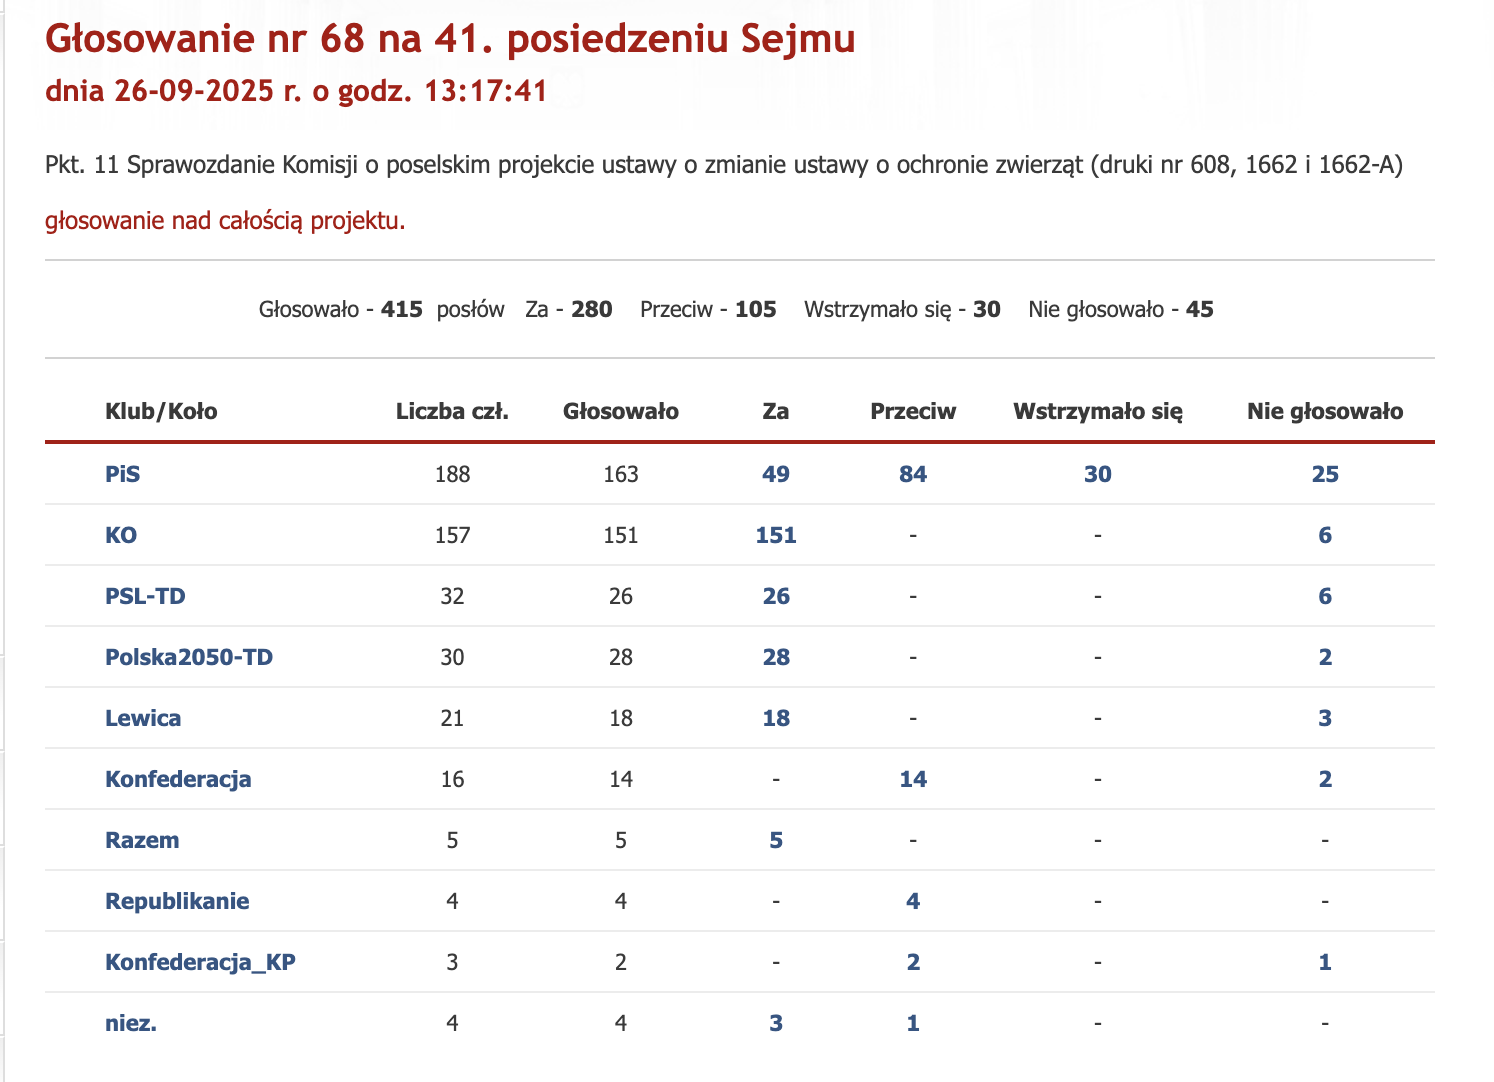Click the 'Pkt. 11 Sprawozdanie Komisji' description text

[x=724, y=165]
